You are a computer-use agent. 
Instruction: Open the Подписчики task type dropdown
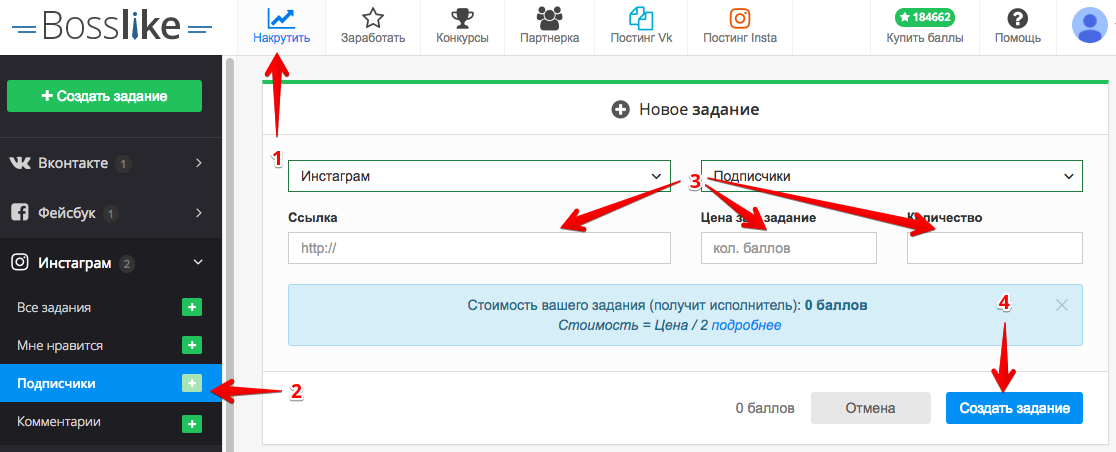(x=892, y=176)
